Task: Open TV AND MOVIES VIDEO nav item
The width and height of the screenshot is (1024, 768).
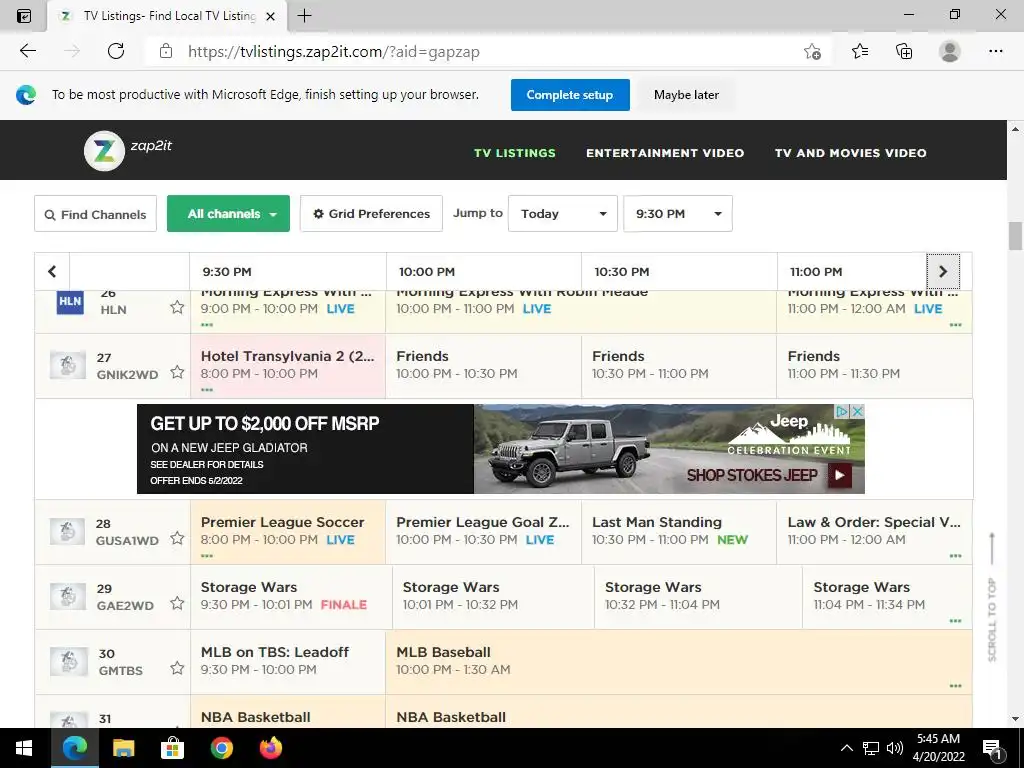Action: click(x=850, y=153)
